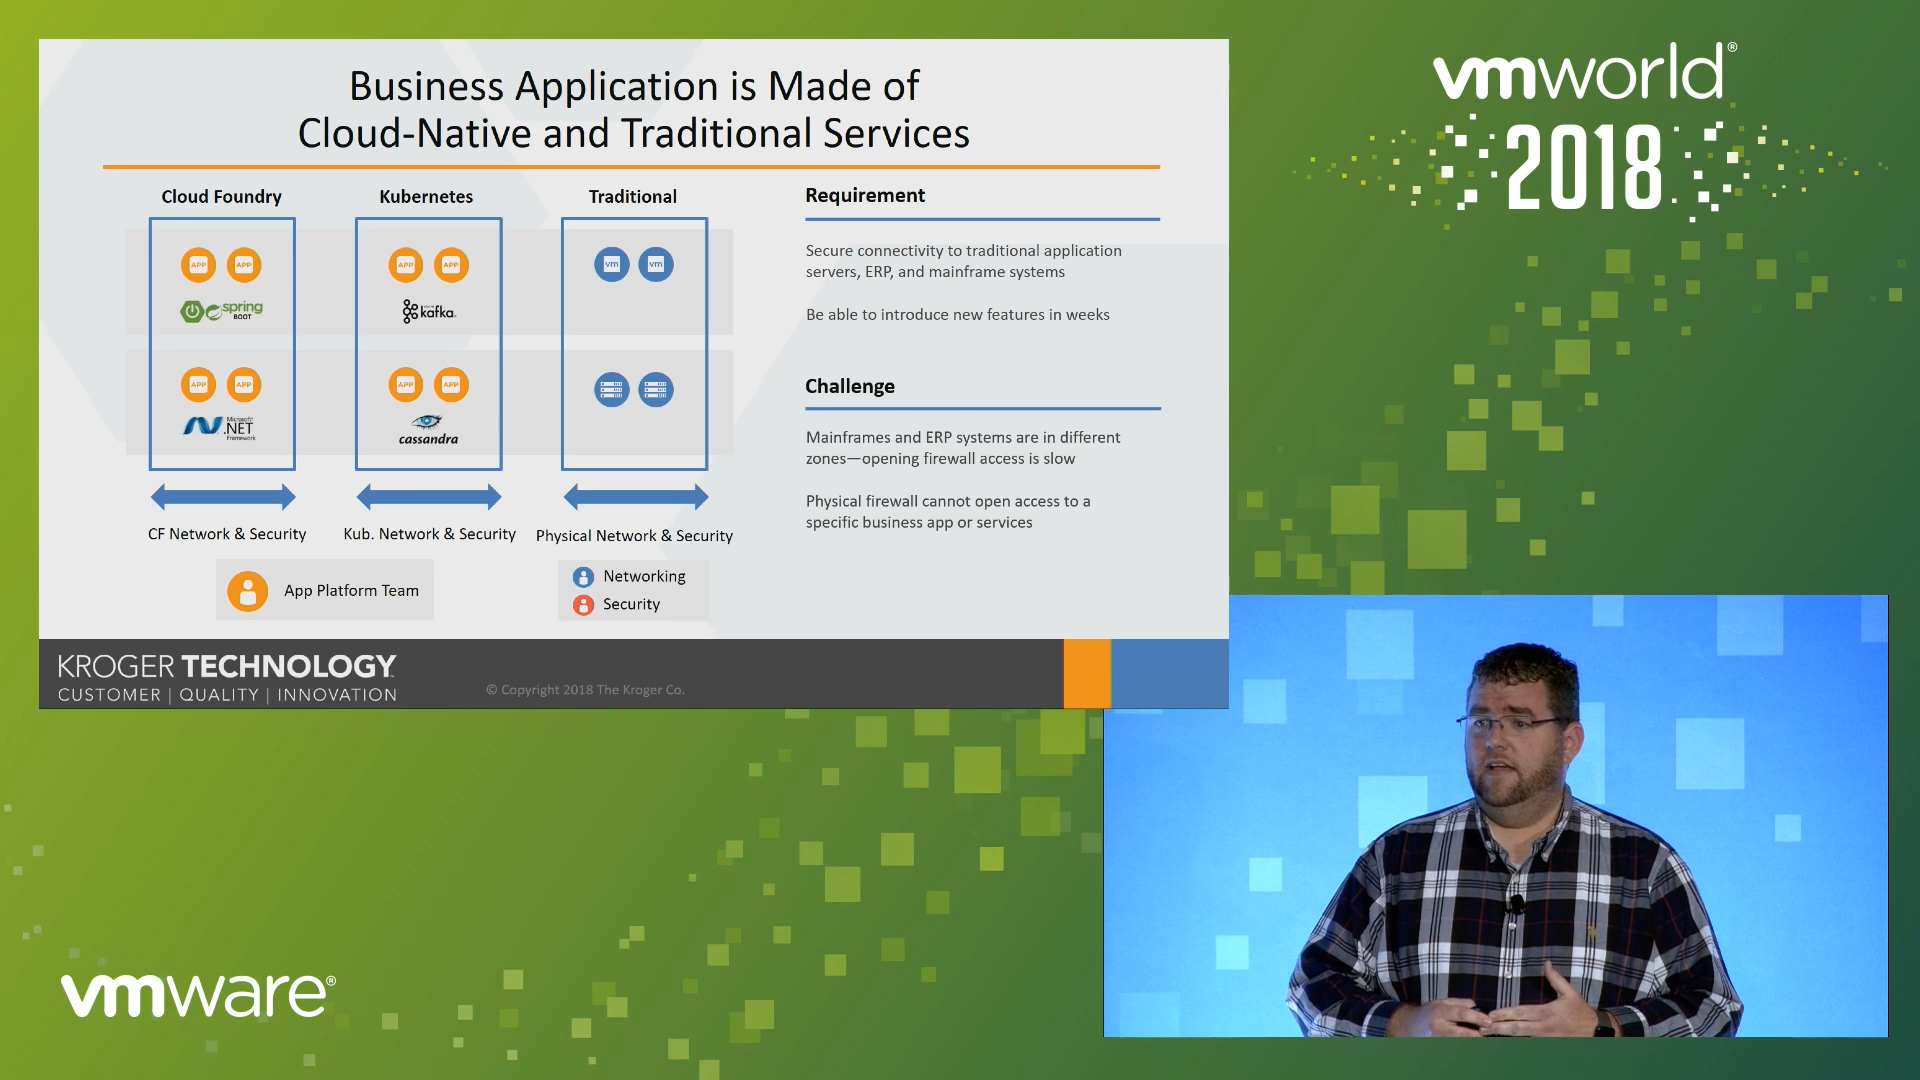Screen dimensions: 1920x1080
Task: Click the orange App Platform Team person icon
Action: 247,591
